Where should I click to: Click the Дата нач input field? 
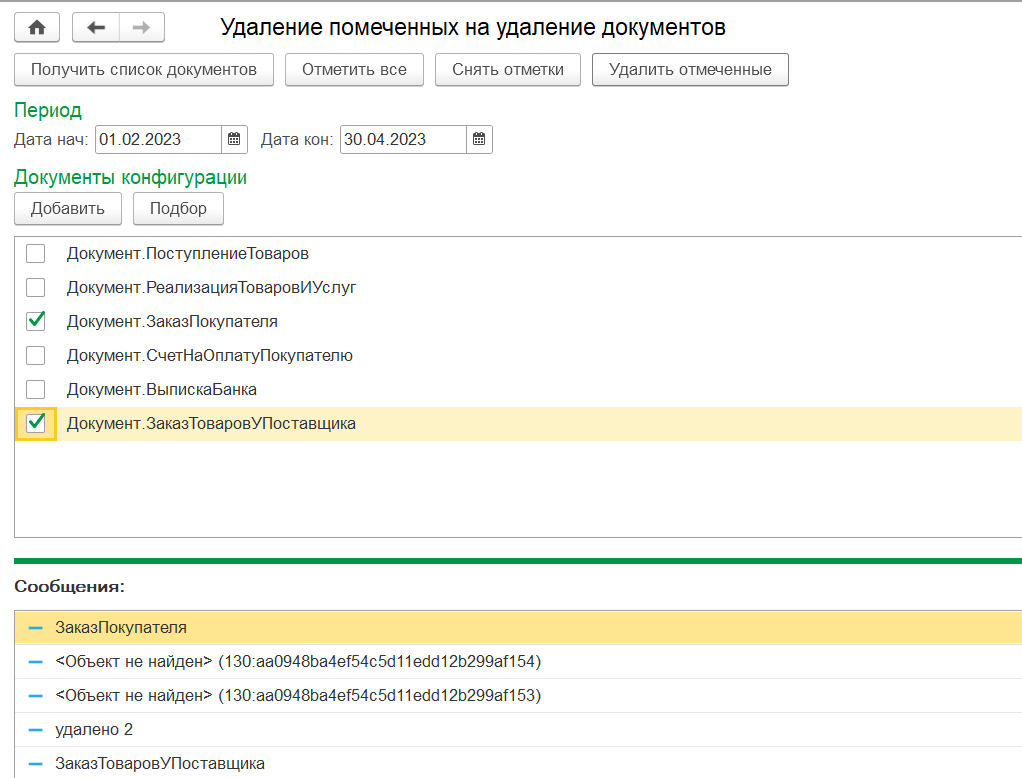(x=158, y=139)
